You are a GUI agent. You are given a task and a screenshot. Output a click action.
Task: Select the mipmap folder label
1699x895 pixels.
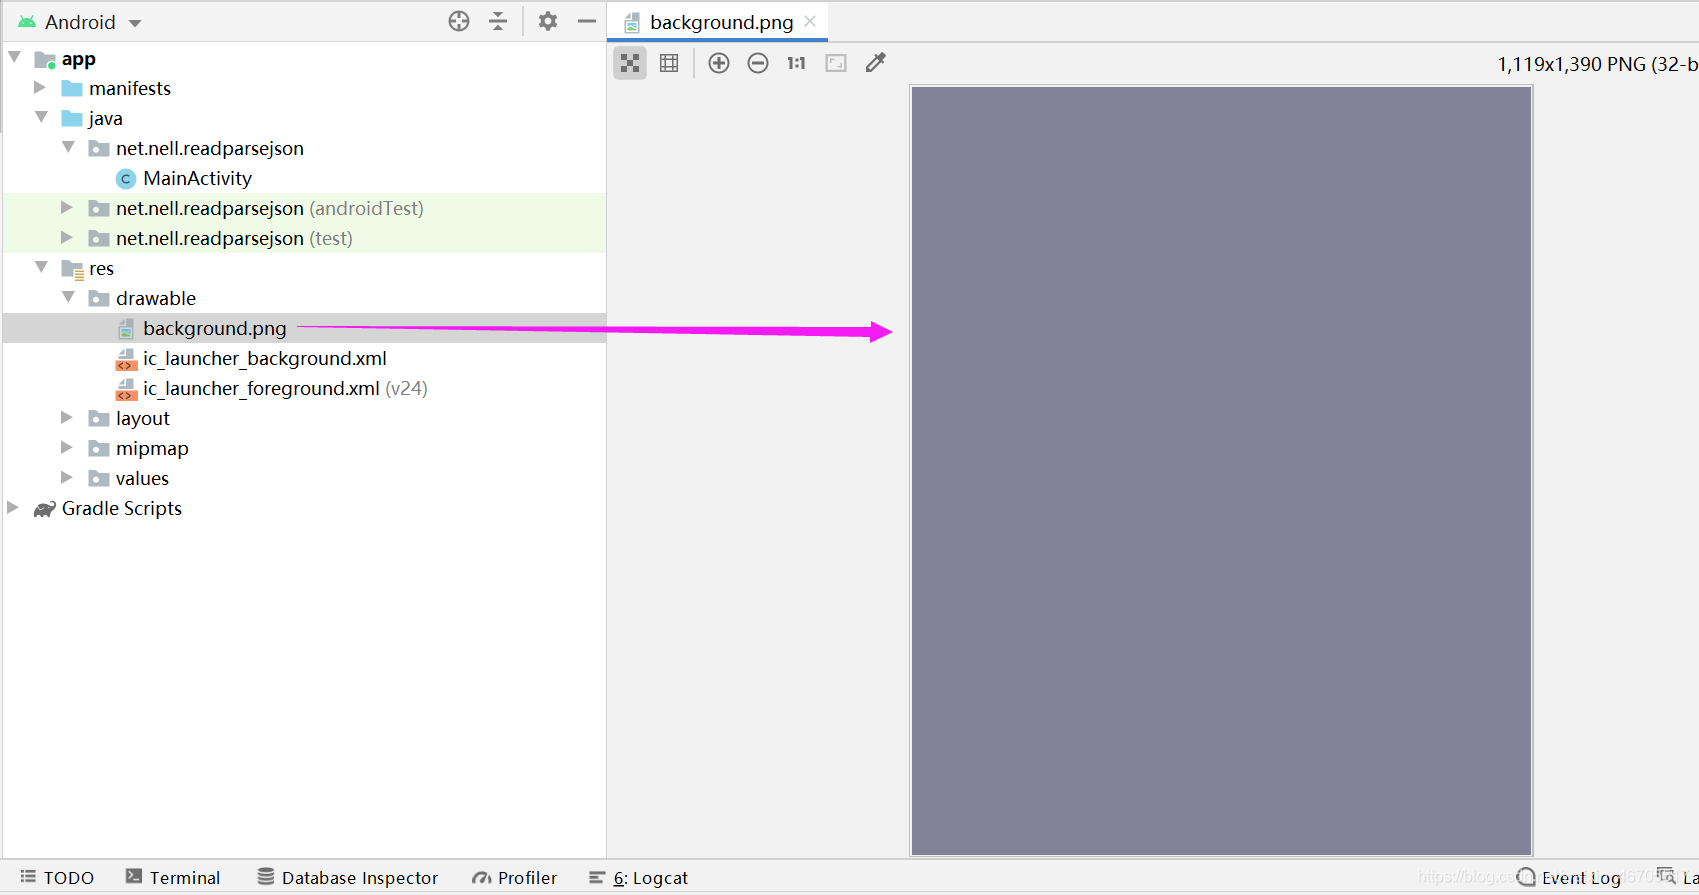(x=152, y=448)
